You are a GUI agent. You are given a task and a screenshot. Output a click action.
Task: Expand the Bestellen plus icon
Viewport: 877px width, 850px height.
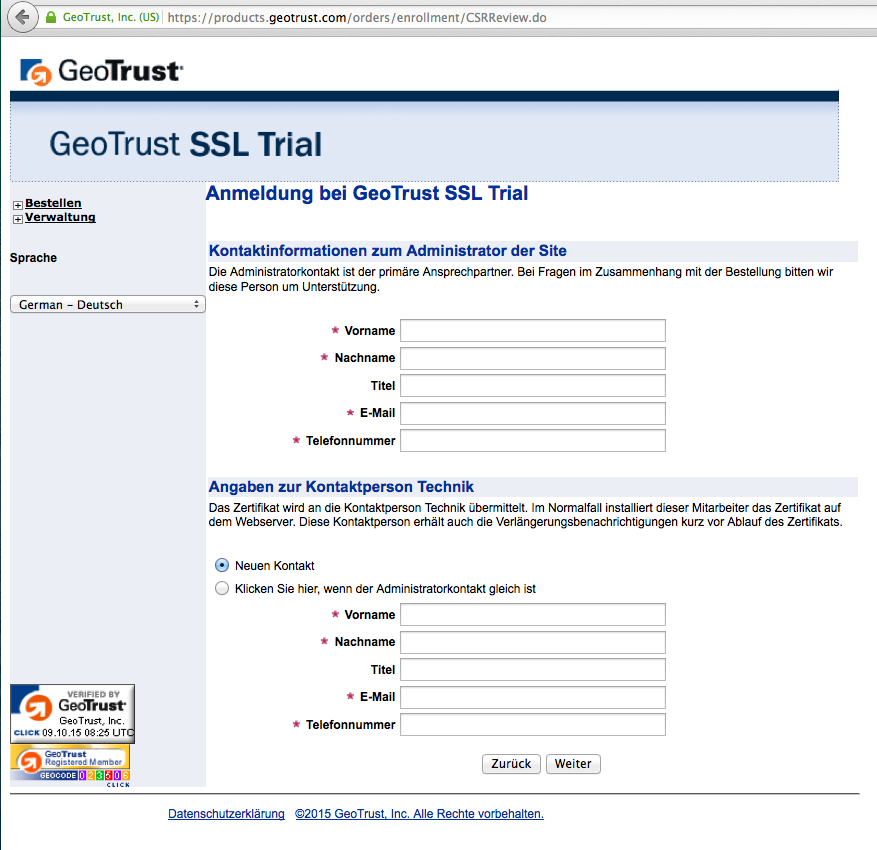tap(17, 205)
